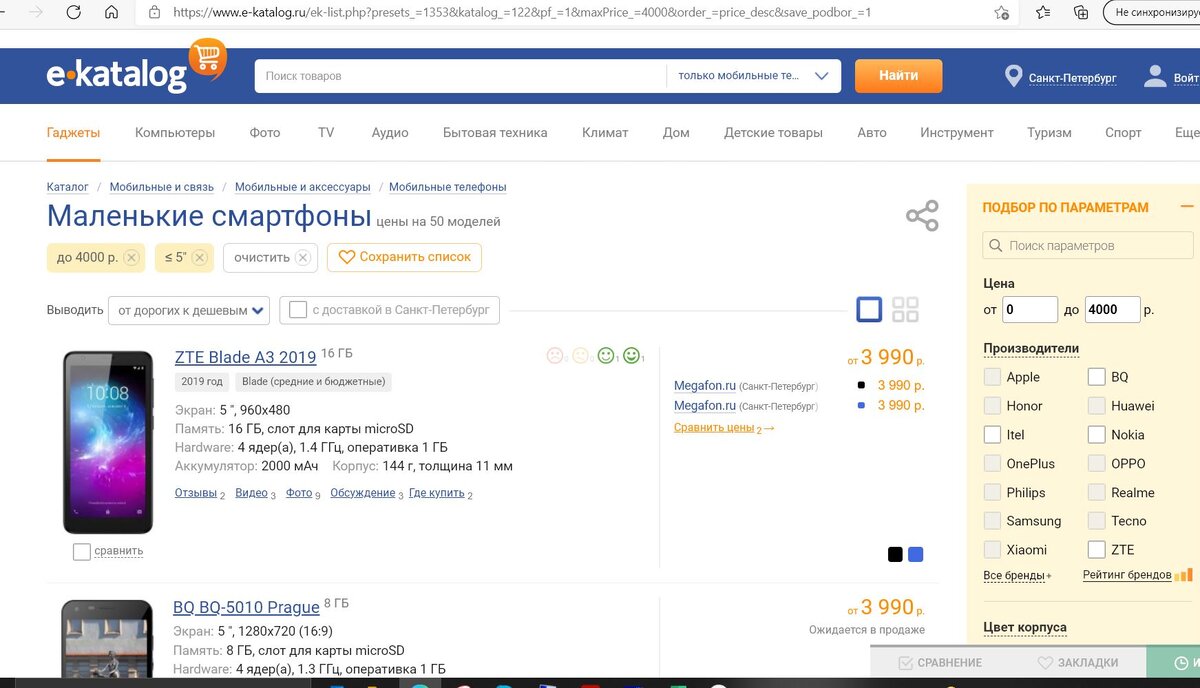1200x688 pixels.
Task: Select black color swatch for ZTE phone
Action: pos(895,554)
